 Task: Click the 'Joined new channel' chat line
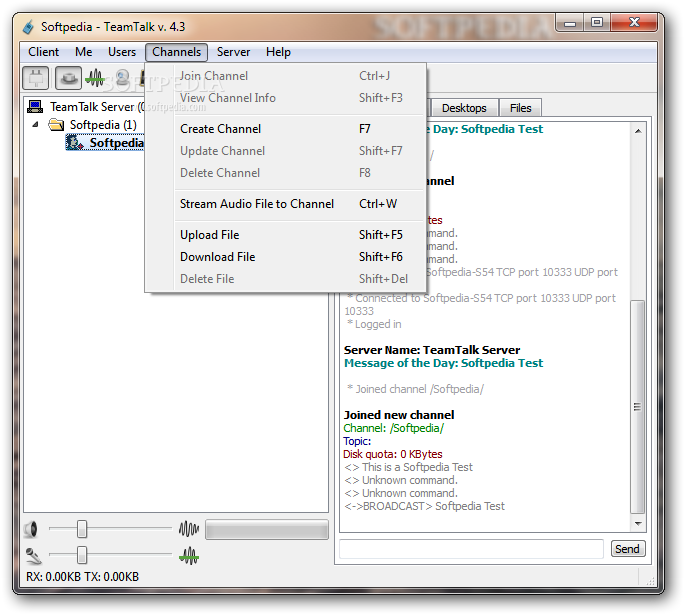(x=399, y=415)
